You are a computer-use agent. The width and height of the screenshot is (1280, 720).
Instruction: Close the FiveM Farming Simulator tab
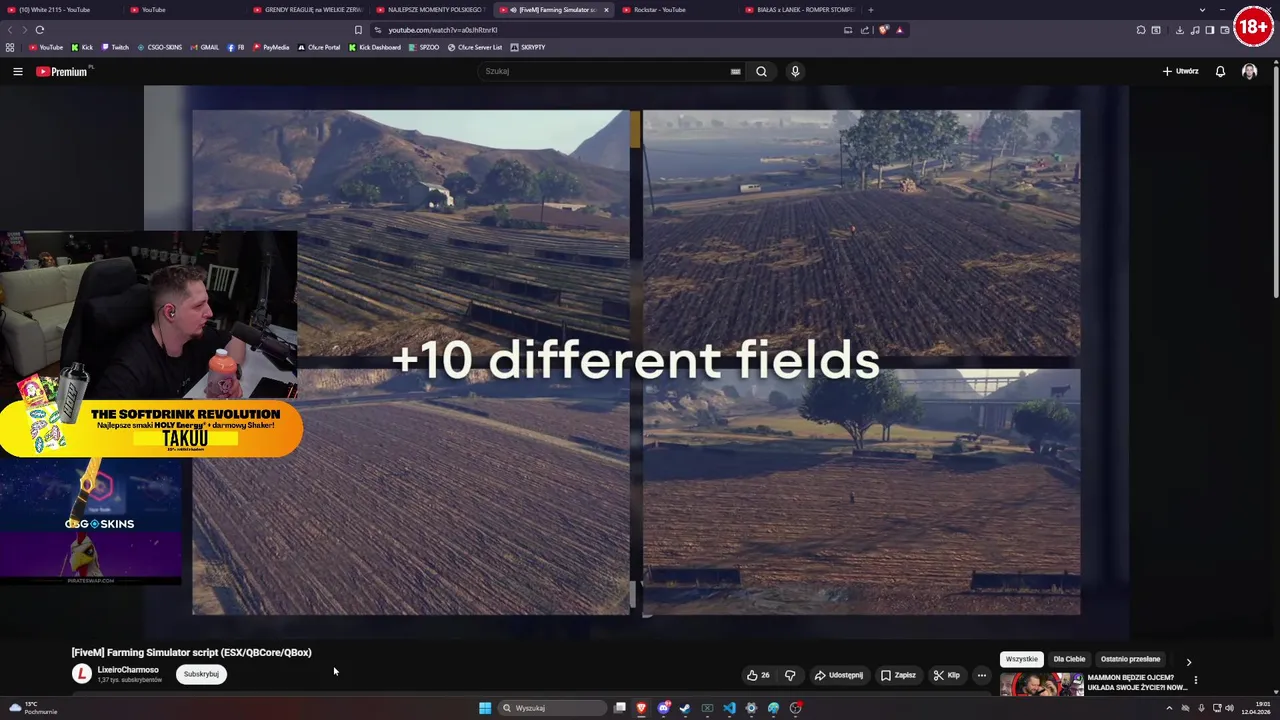605,10
